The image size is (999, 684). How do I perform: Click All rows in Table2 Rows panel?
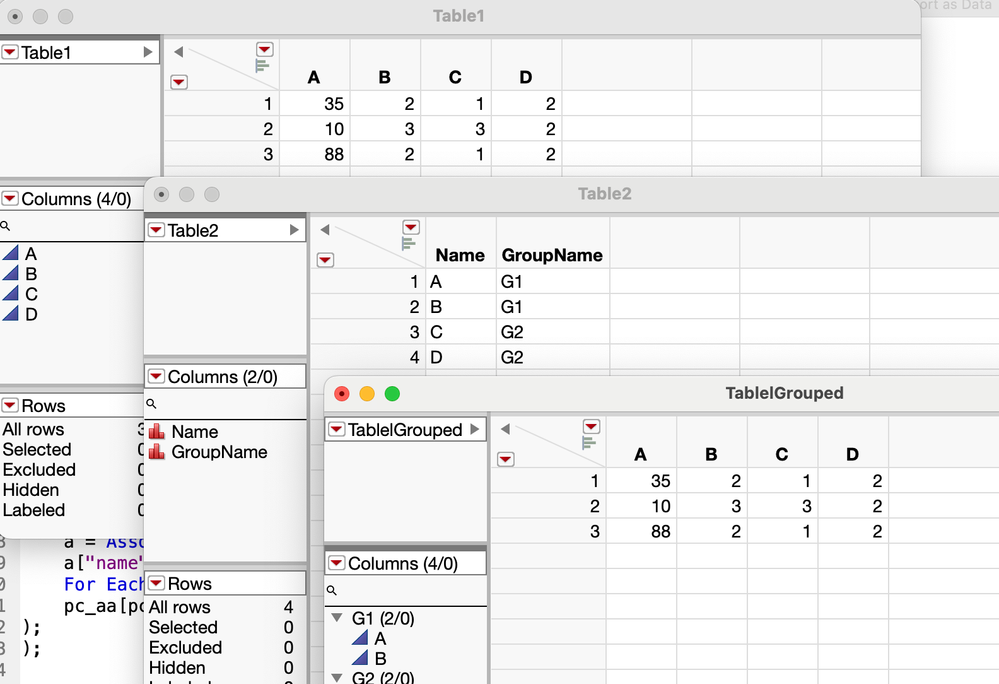pos(180,607)
